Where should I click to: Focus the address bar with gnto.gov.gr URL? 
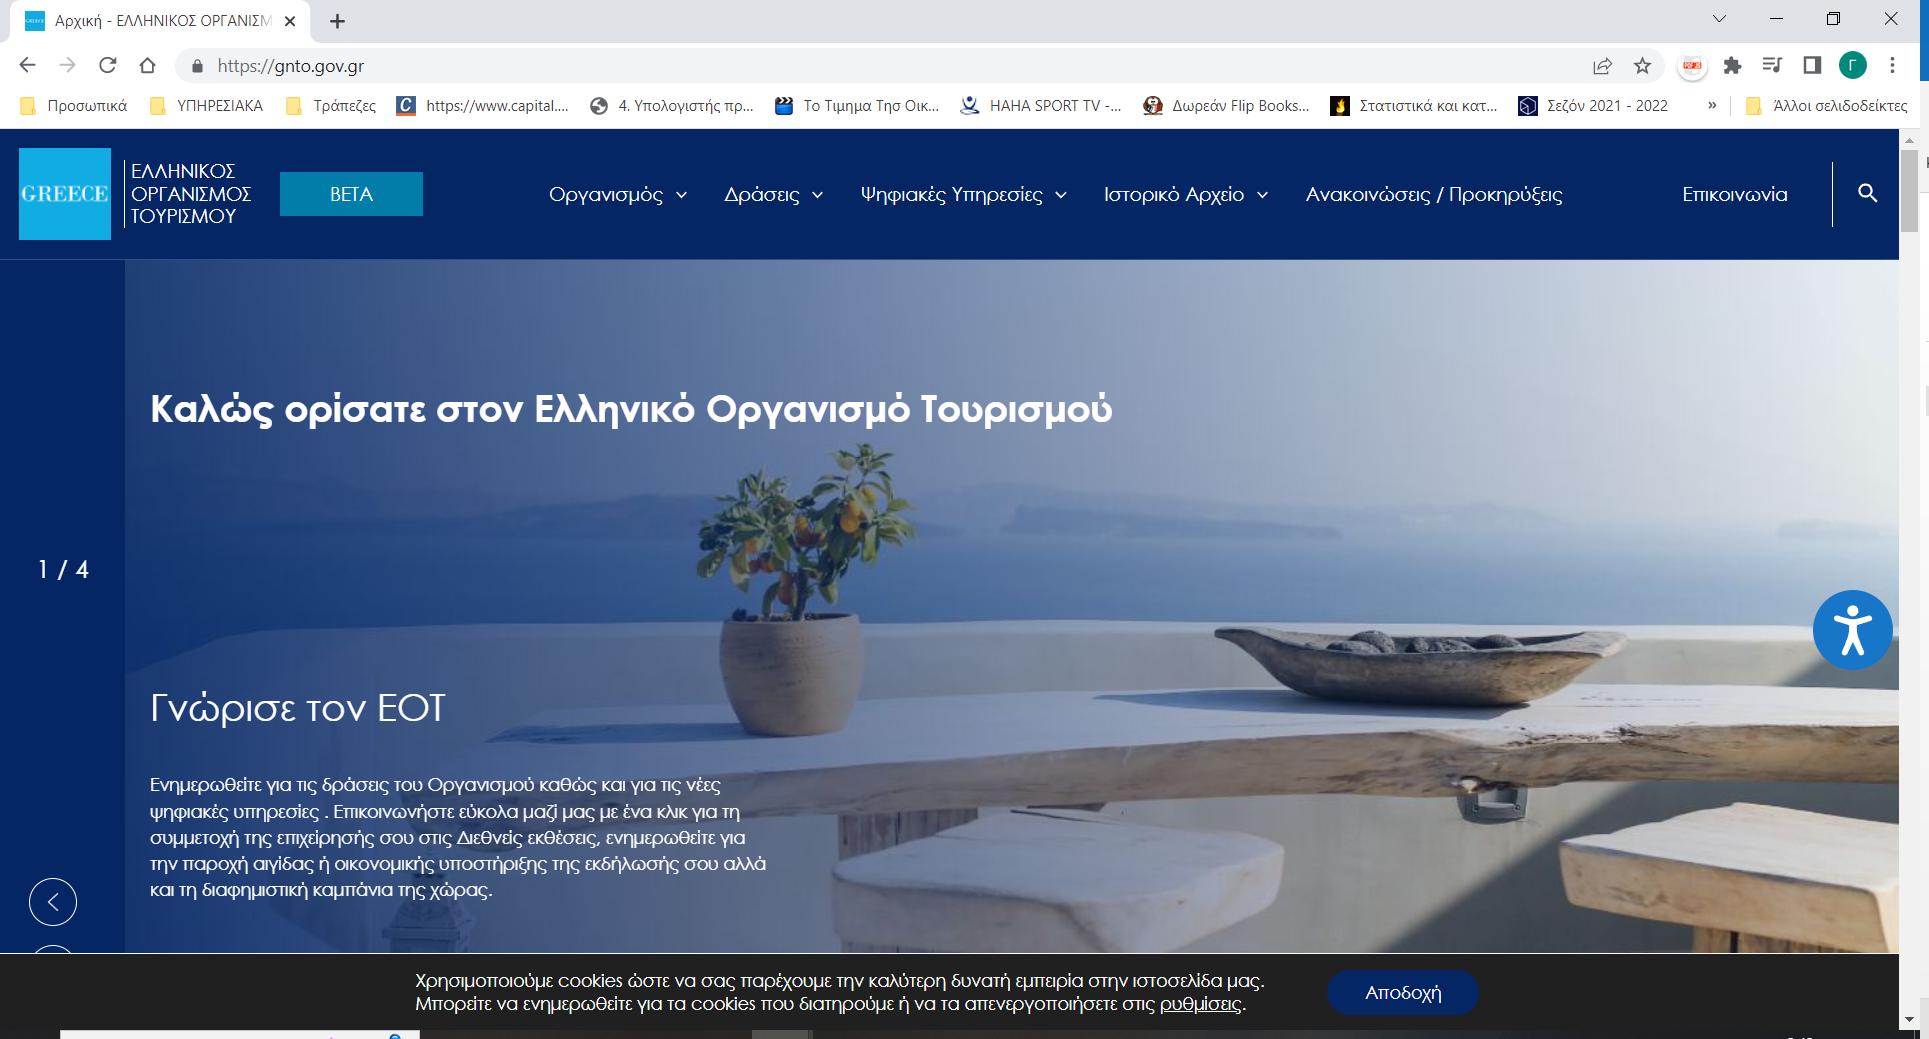880,66
